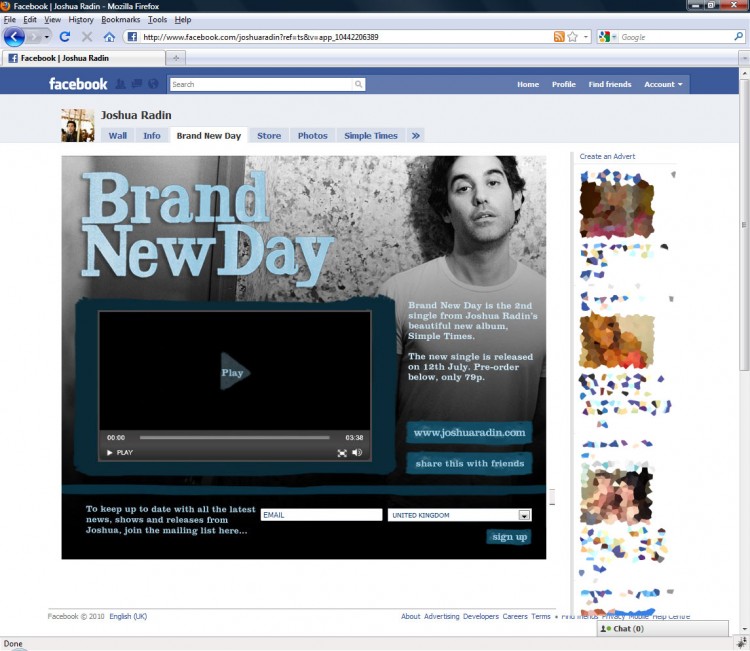Screen dimensions: 750x651
Task: Open the back history dropdown arrow
Action: tap(46, 37)
